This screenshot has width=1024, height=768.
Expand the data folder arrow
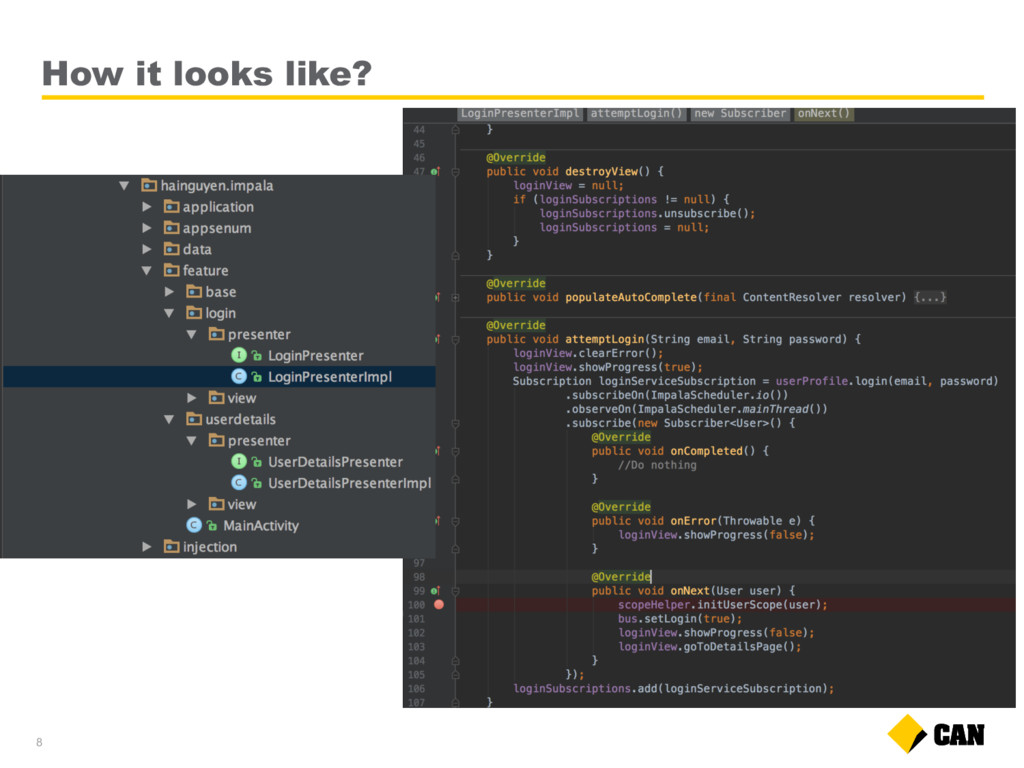(x=147, y=249)
